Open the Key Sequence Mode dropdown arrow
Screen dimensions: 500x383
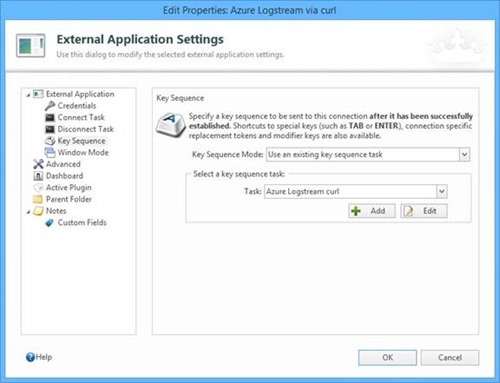[x=464, y=154]
